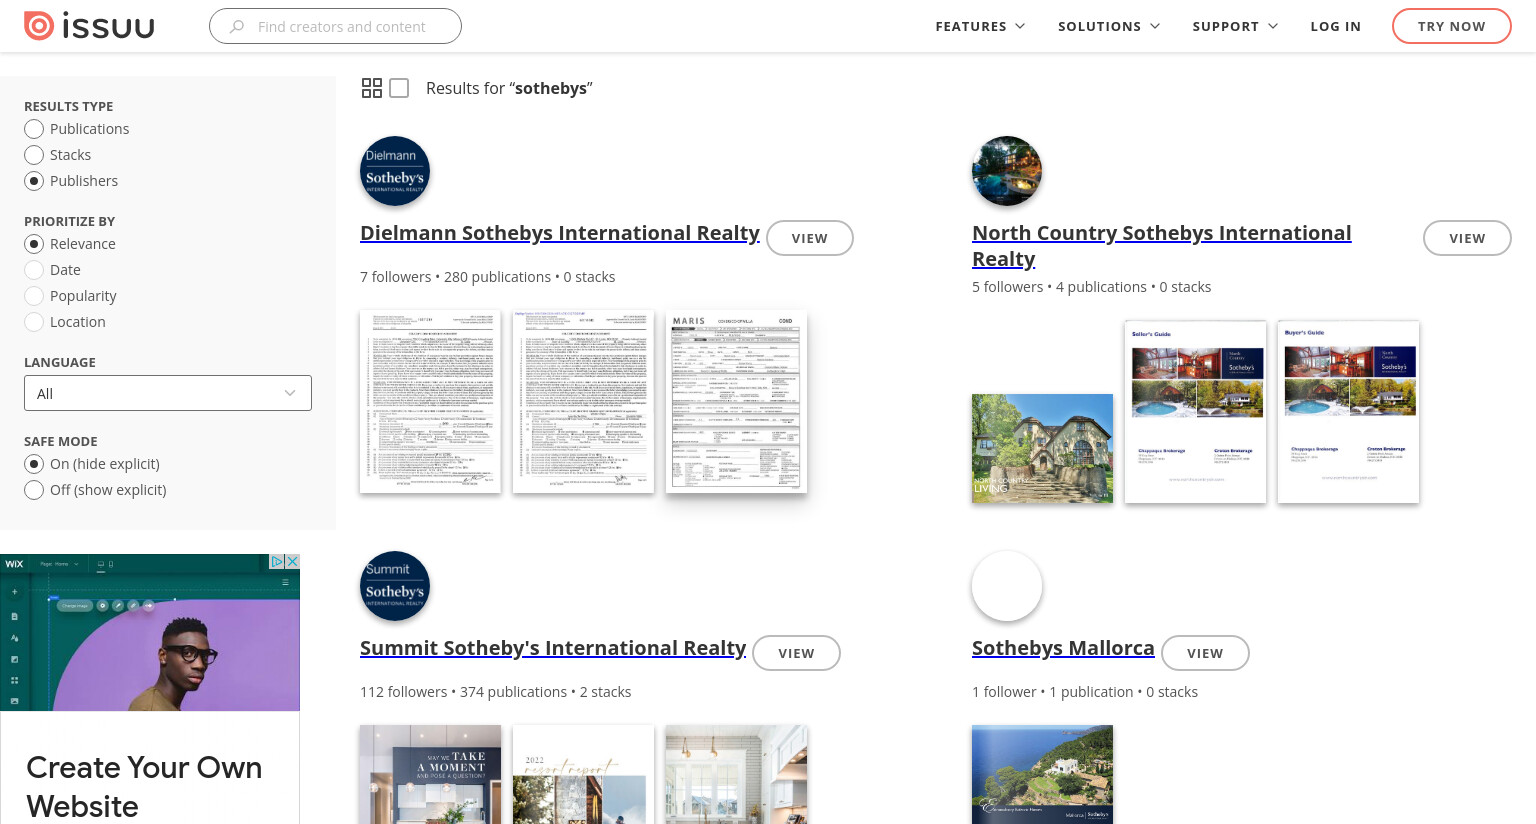Expand the Support menu
The width and height of the screenshot is (1536, 824).
click(1235, 26)
